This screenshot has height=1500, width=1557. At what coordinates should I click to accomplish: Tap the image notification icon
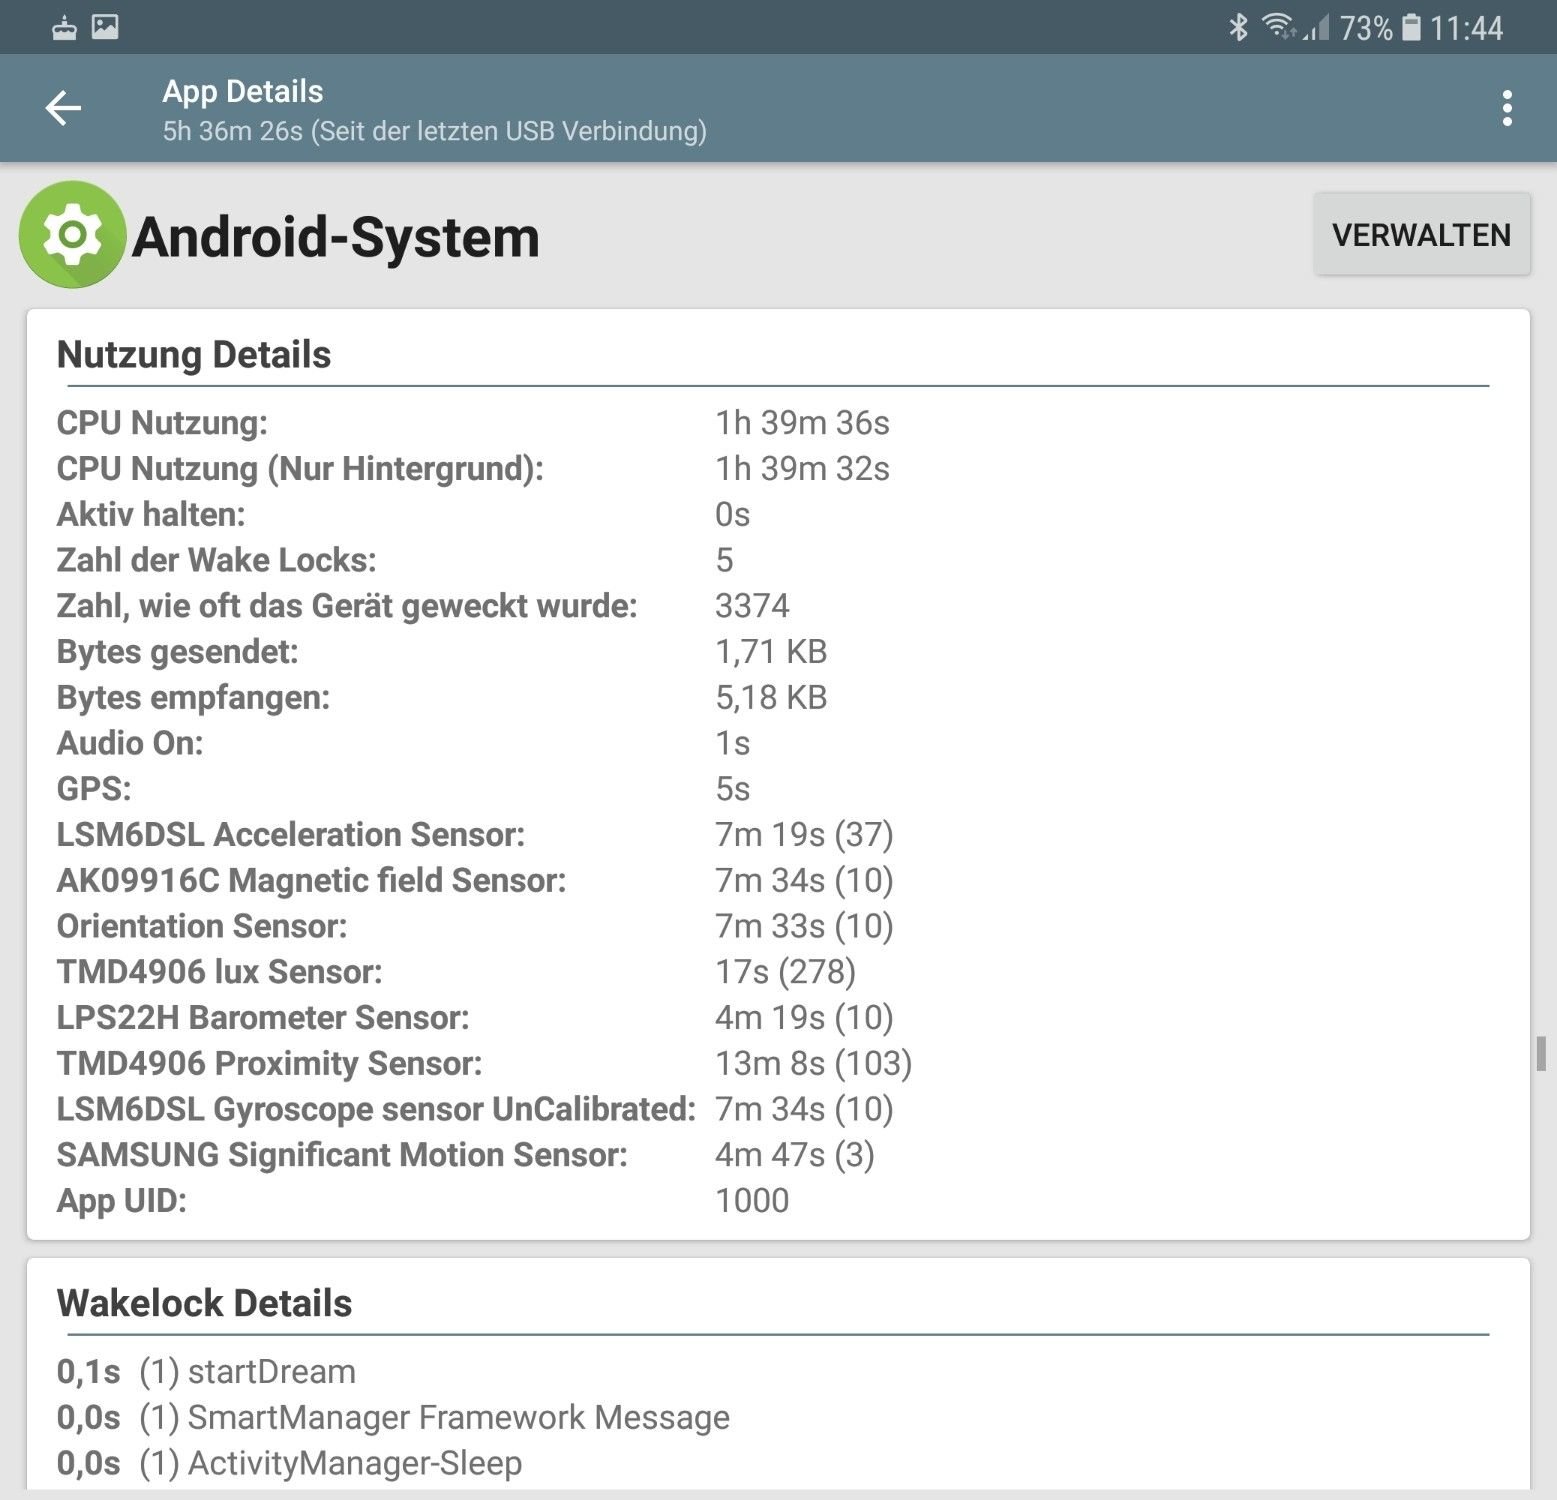click(x=105, y=27)
